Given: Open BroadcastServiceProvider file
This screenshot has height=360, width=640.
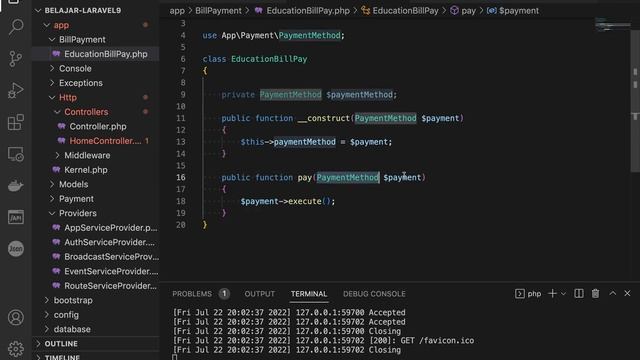Looking at the screenshot, I should [x=111, y=257].
